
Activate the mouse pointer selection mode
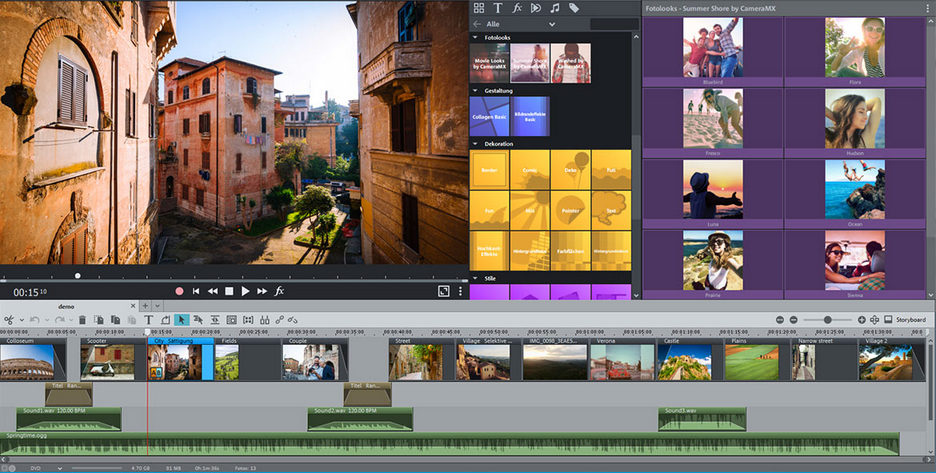[x=182, y=320]
